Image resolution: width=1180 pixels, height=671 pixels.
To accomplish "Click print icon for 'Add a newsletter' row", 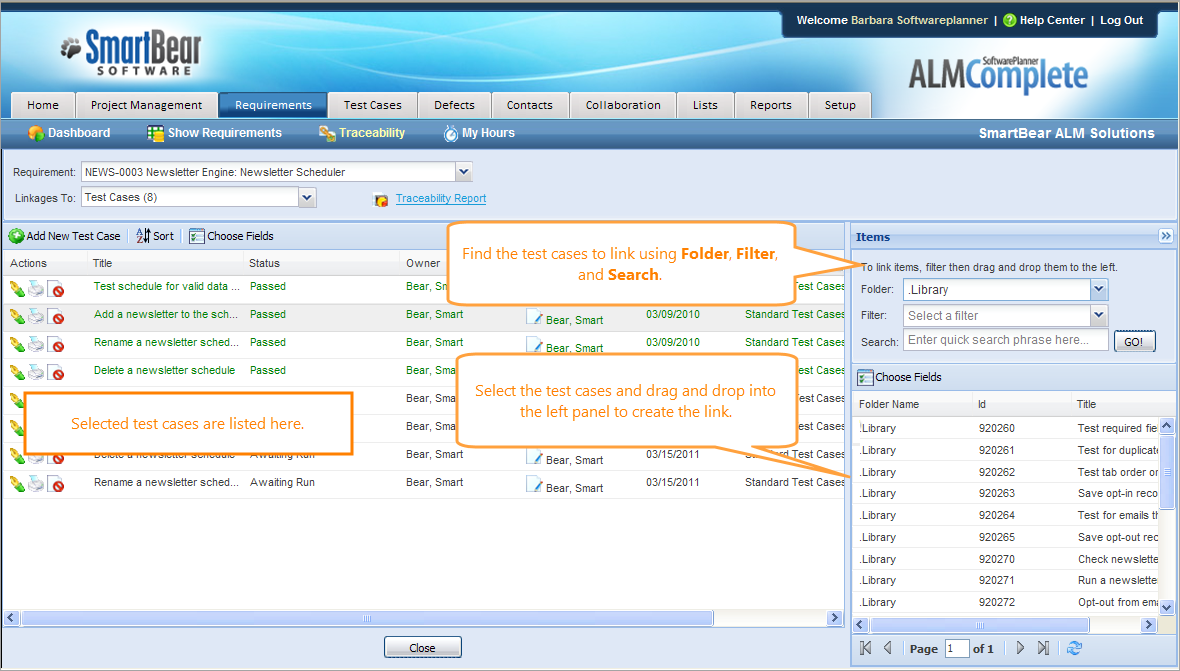I will point(36,316).
